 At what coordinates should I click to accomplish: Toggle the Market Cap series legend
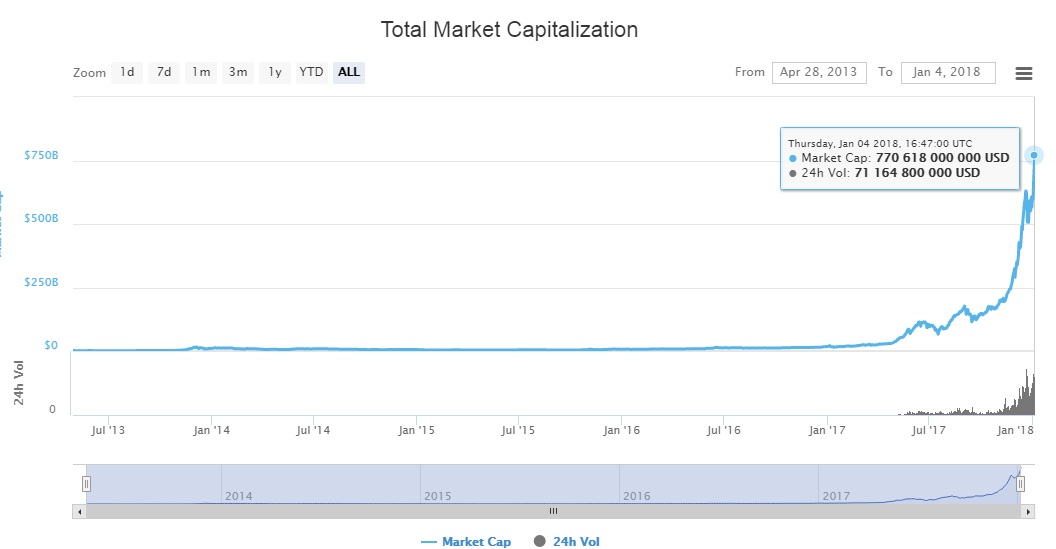[x=466, y=542]
